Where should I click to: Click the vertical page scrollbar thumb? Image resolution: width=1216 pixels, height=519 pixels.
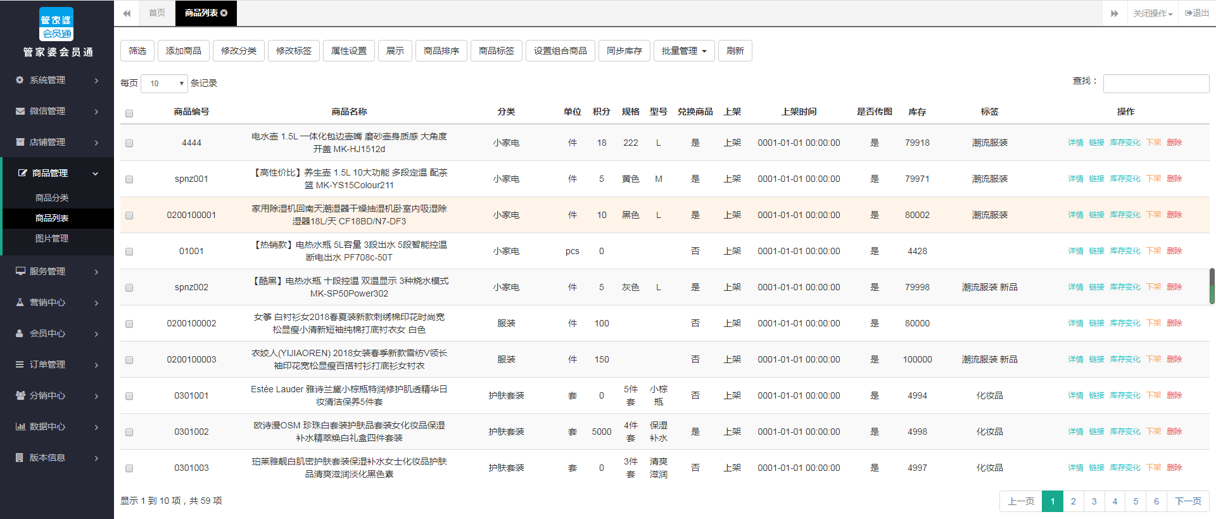pos(1212,285)
